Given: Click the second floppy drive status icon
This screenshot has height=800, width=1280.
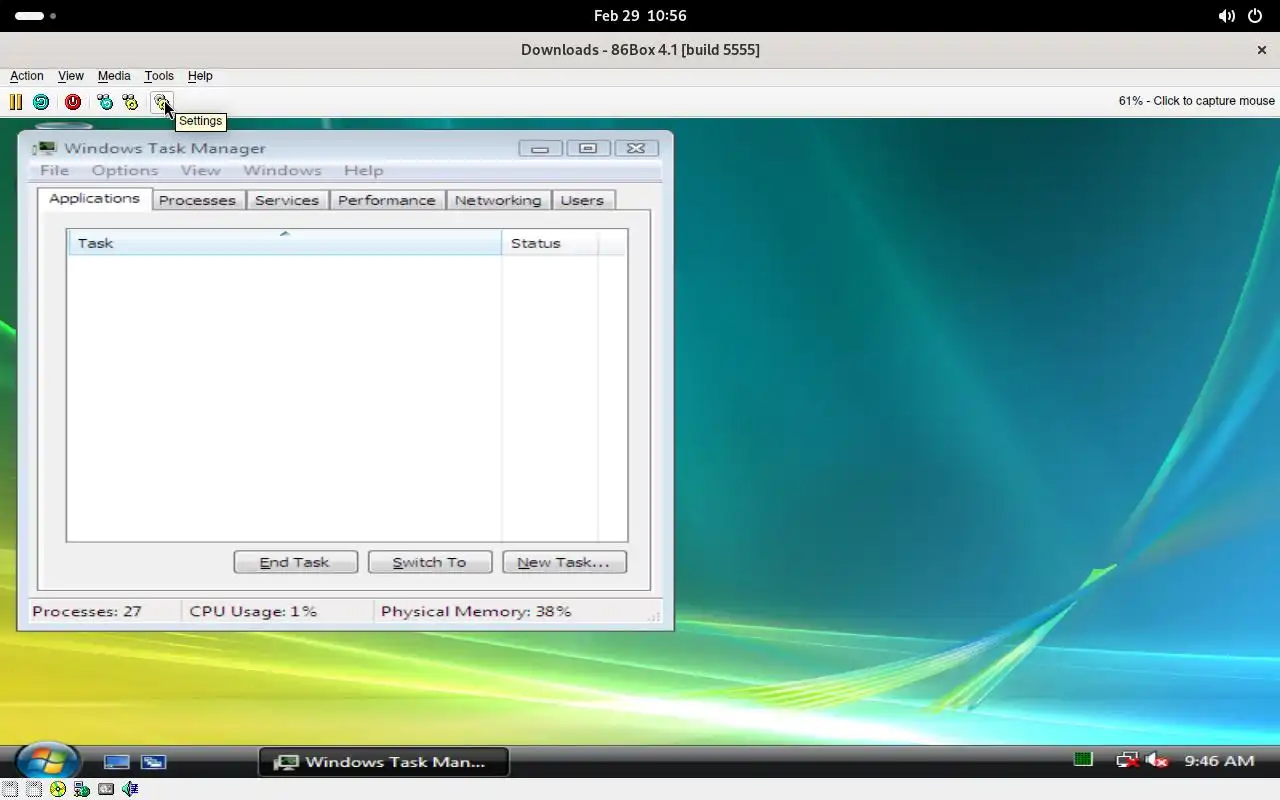Looking at the screenshot, I should tap(34, 789).
